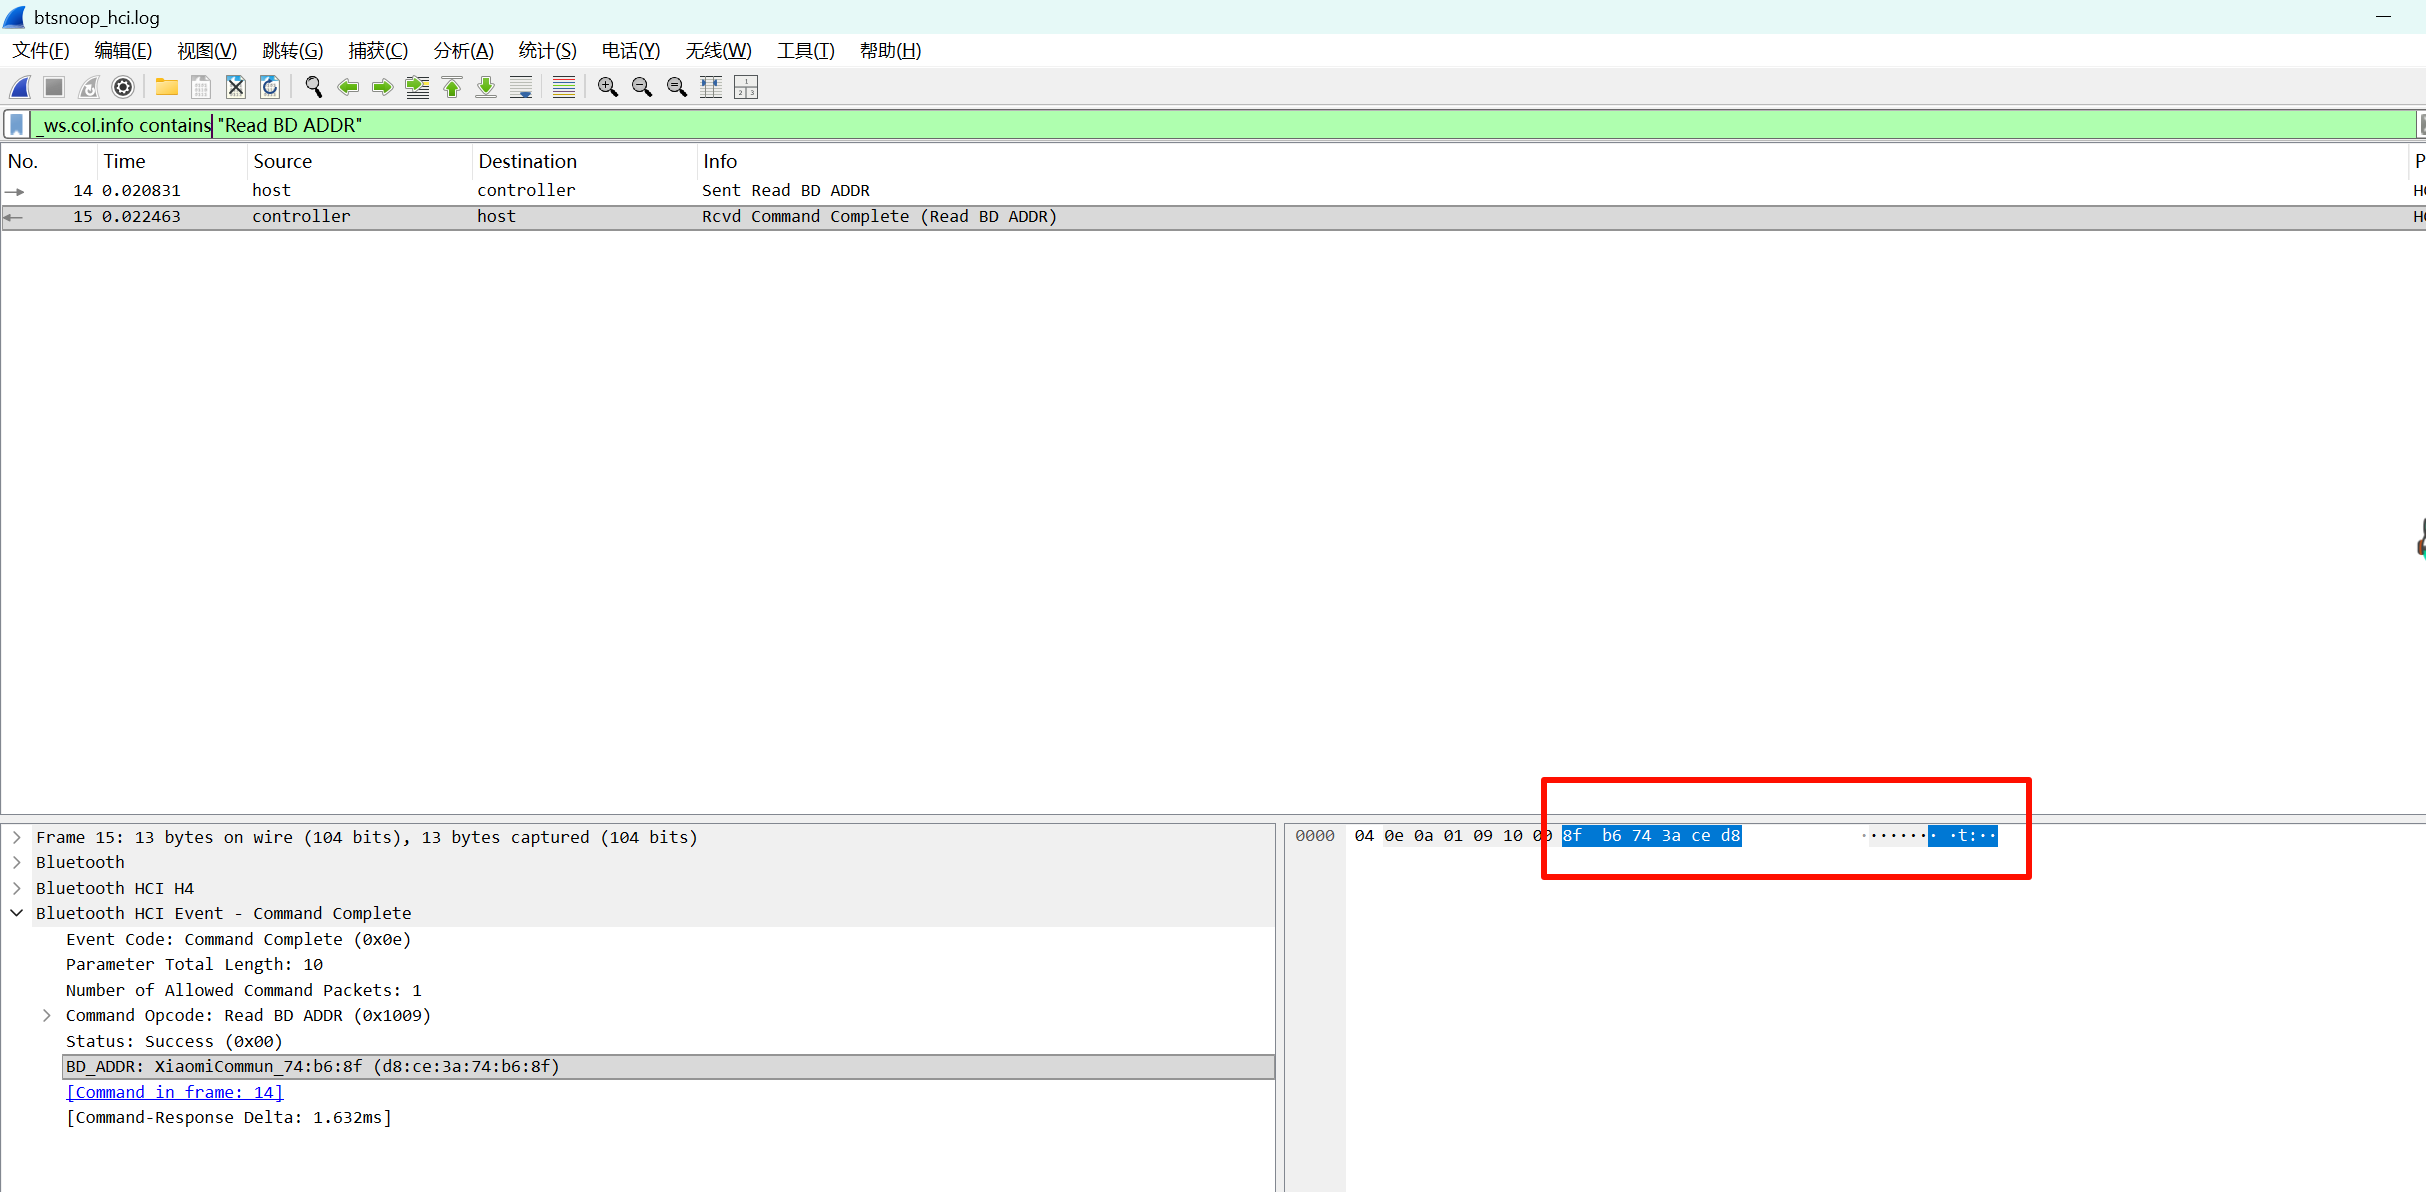Open the 统计(S) menu
Screen dimensions: 2426x1192
547,51
